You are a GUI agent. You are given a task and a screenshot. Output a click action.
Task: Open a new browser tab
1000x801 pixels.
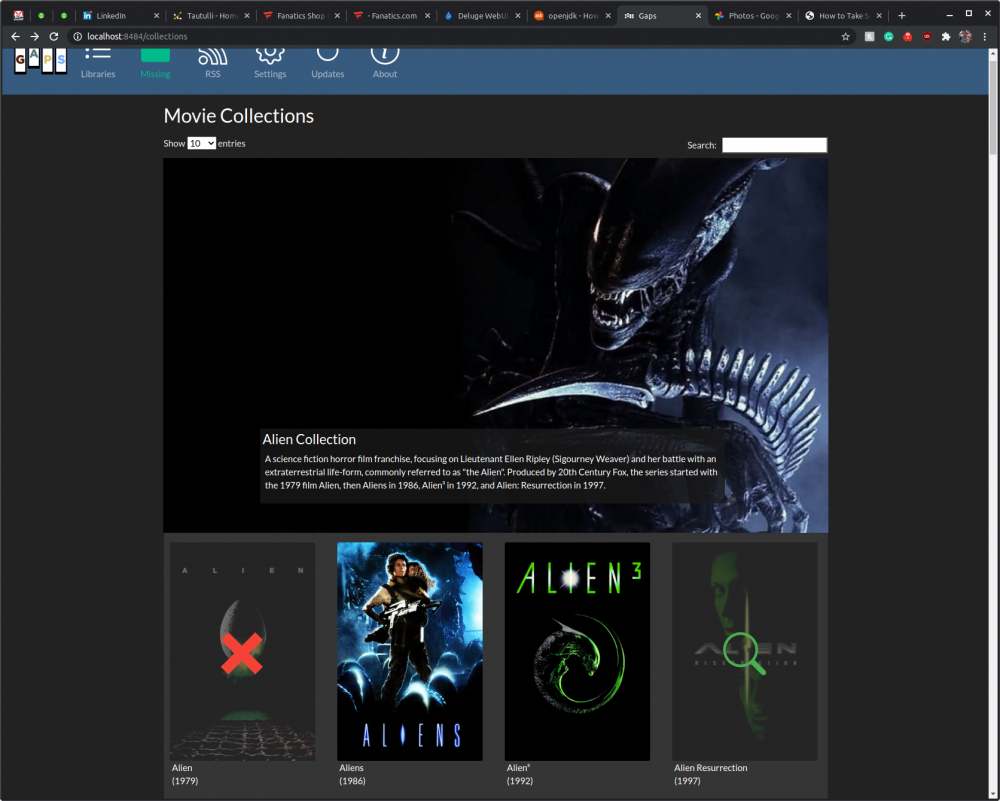pos(902,15)
